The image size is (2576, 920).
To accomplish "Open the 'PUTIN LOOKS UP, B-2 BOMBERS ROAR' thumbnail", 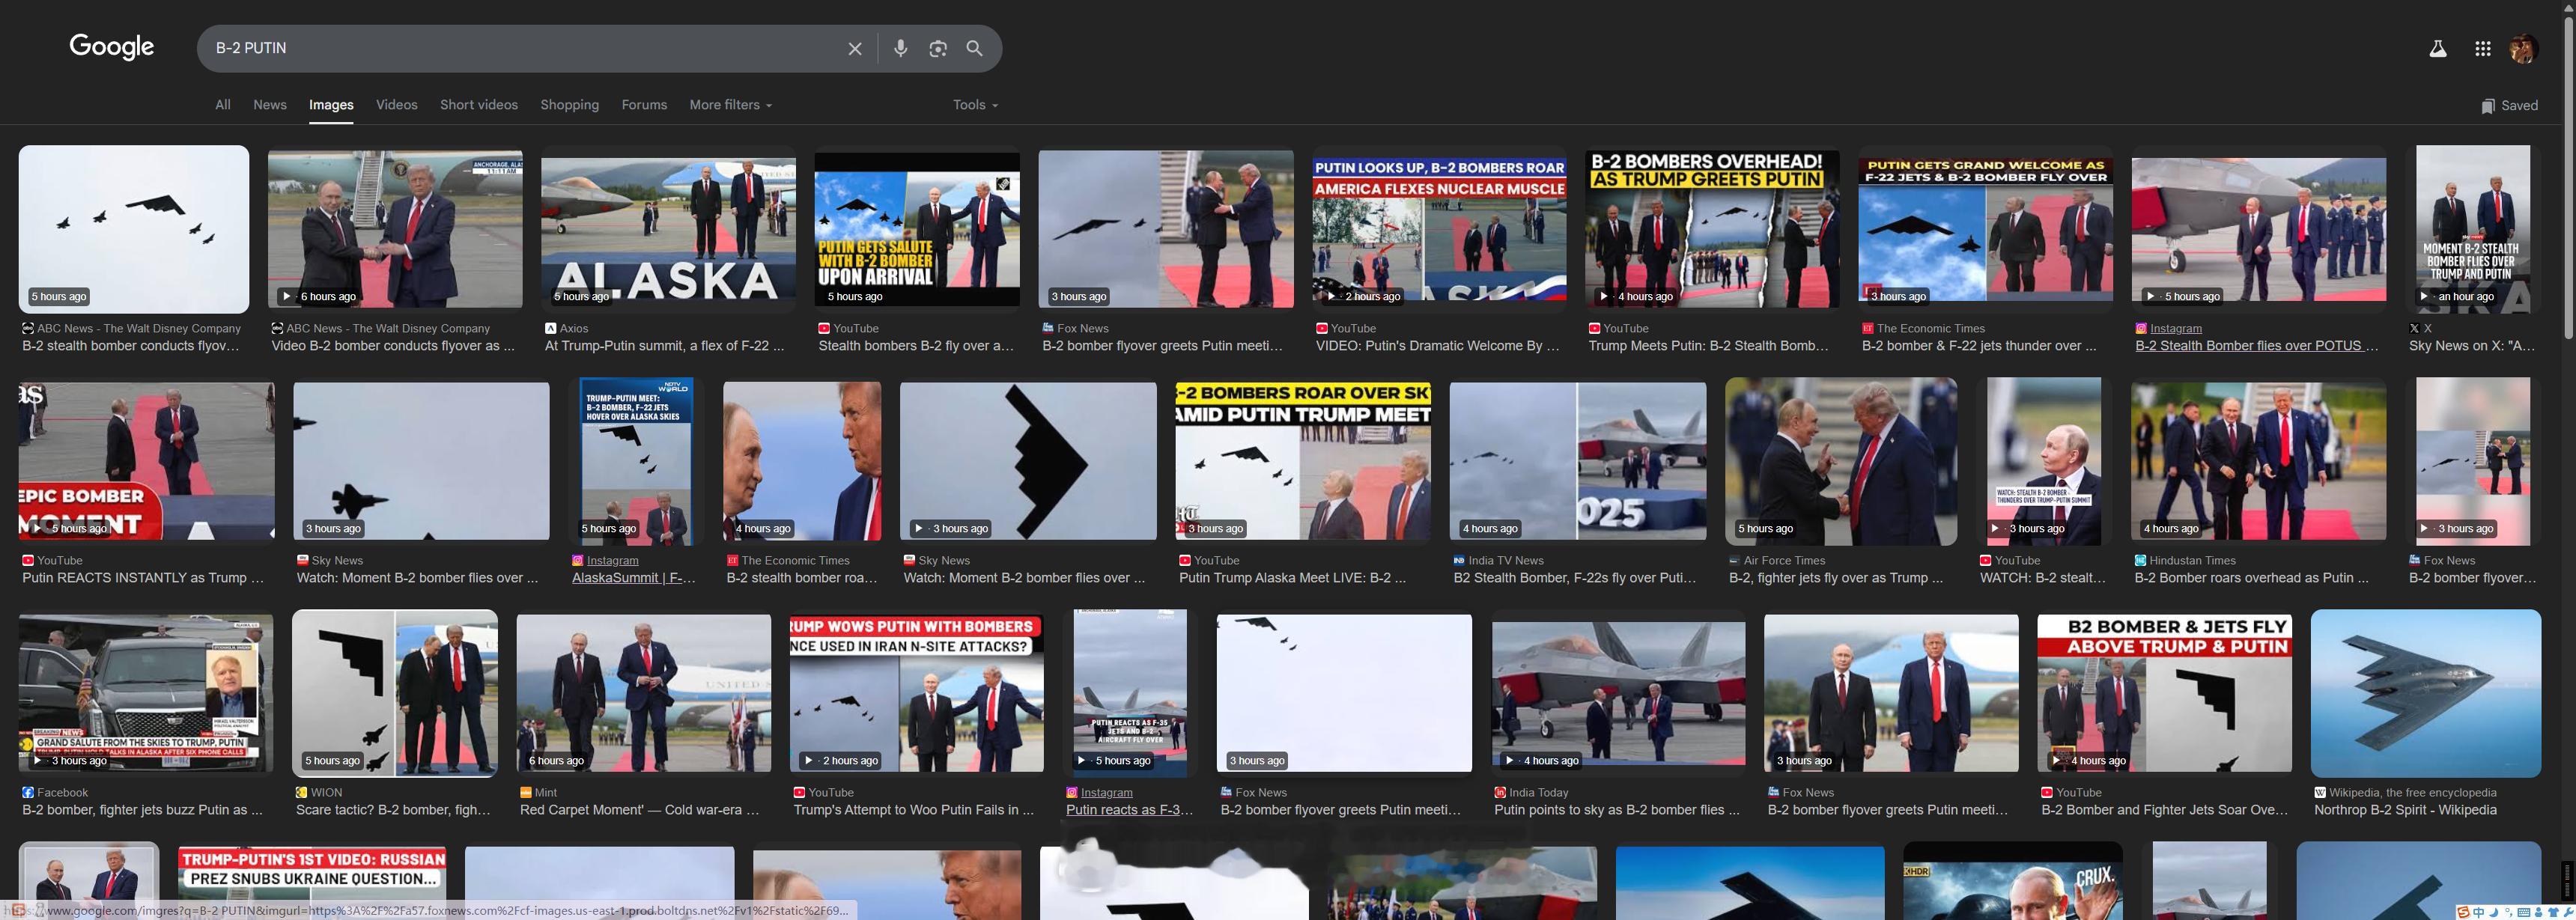I will tap(1439, 229).
